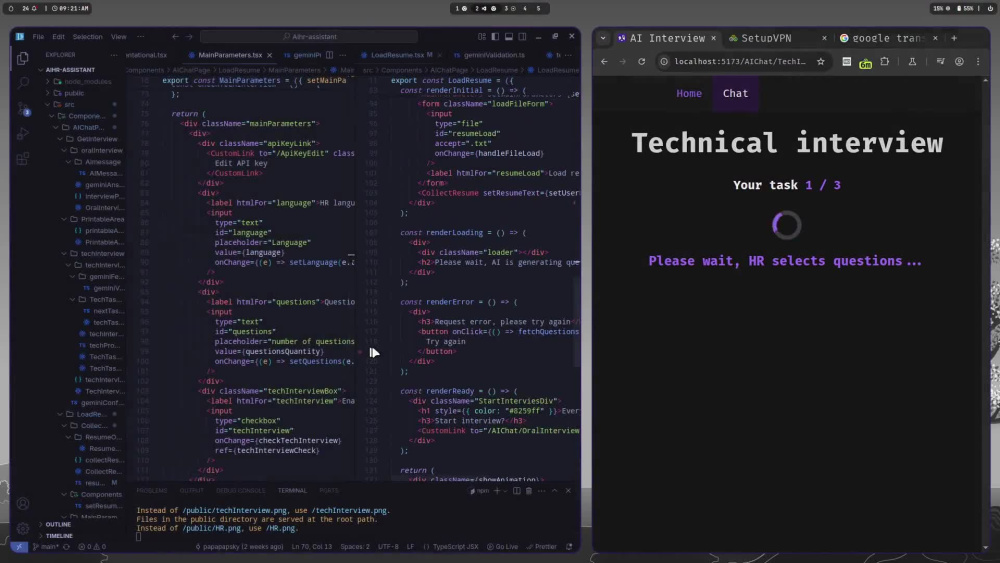Toggle secondary sidebar layout icon
The height and width of the screenshot is (563, 1000).
point(522,36)
